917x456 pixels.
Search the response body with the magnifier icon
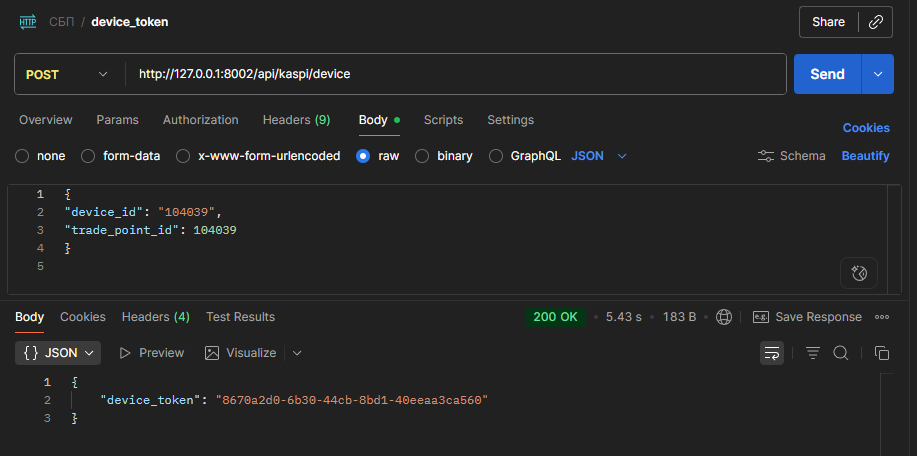pos(841,353)
